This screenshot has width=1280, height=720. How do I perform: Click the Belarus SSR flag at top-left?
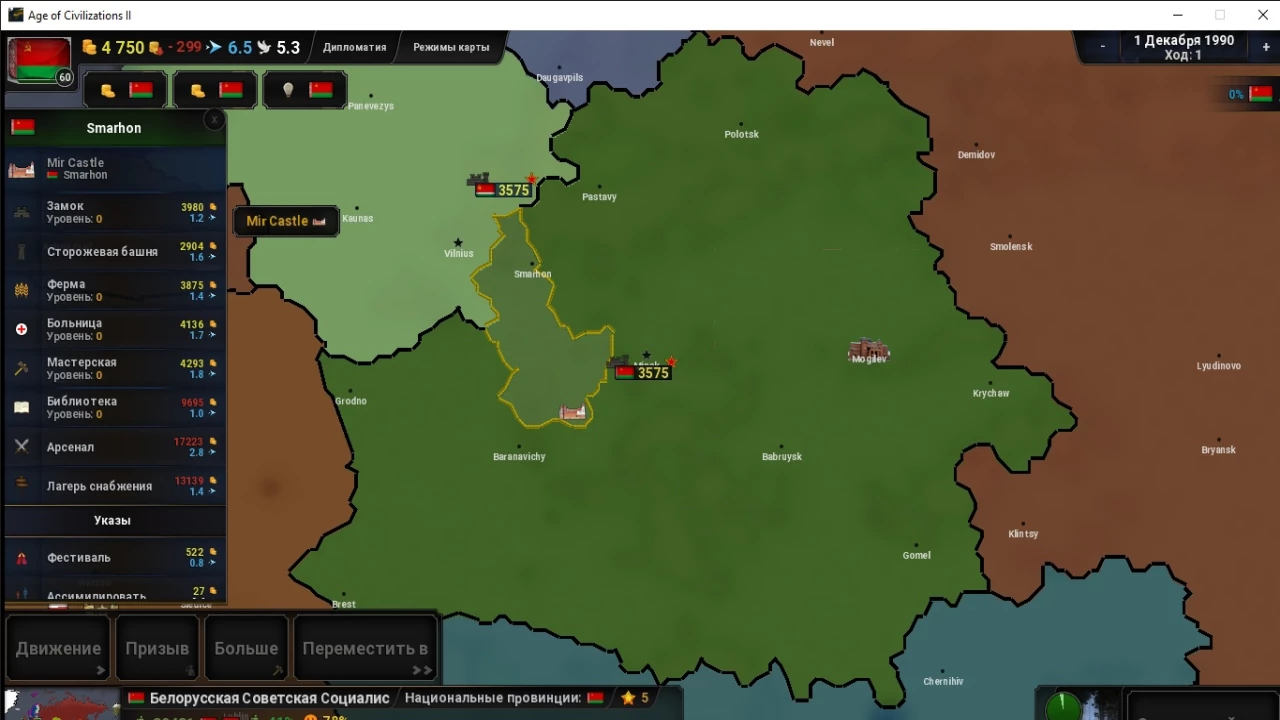(x=40, y=61)
